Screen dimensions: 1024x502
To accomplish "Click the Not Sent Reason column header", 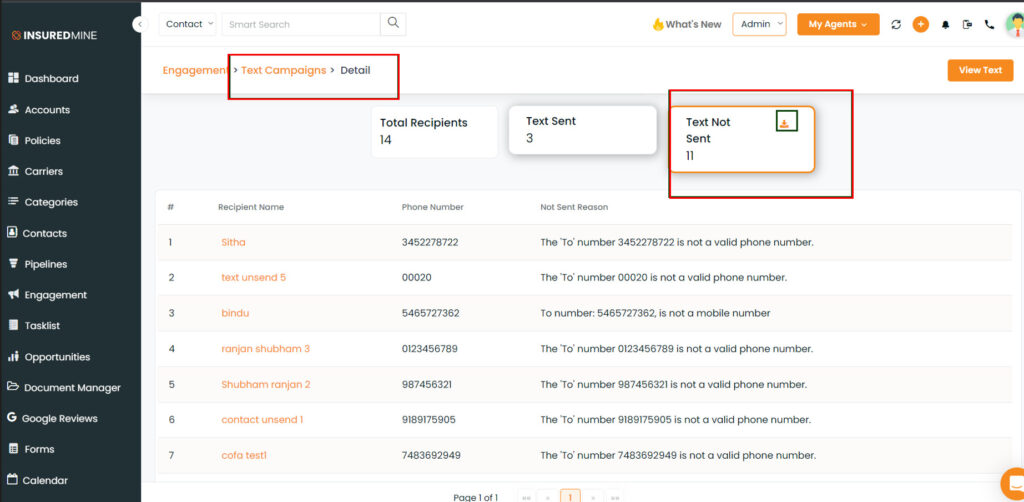I will click(x=574, y=207).
